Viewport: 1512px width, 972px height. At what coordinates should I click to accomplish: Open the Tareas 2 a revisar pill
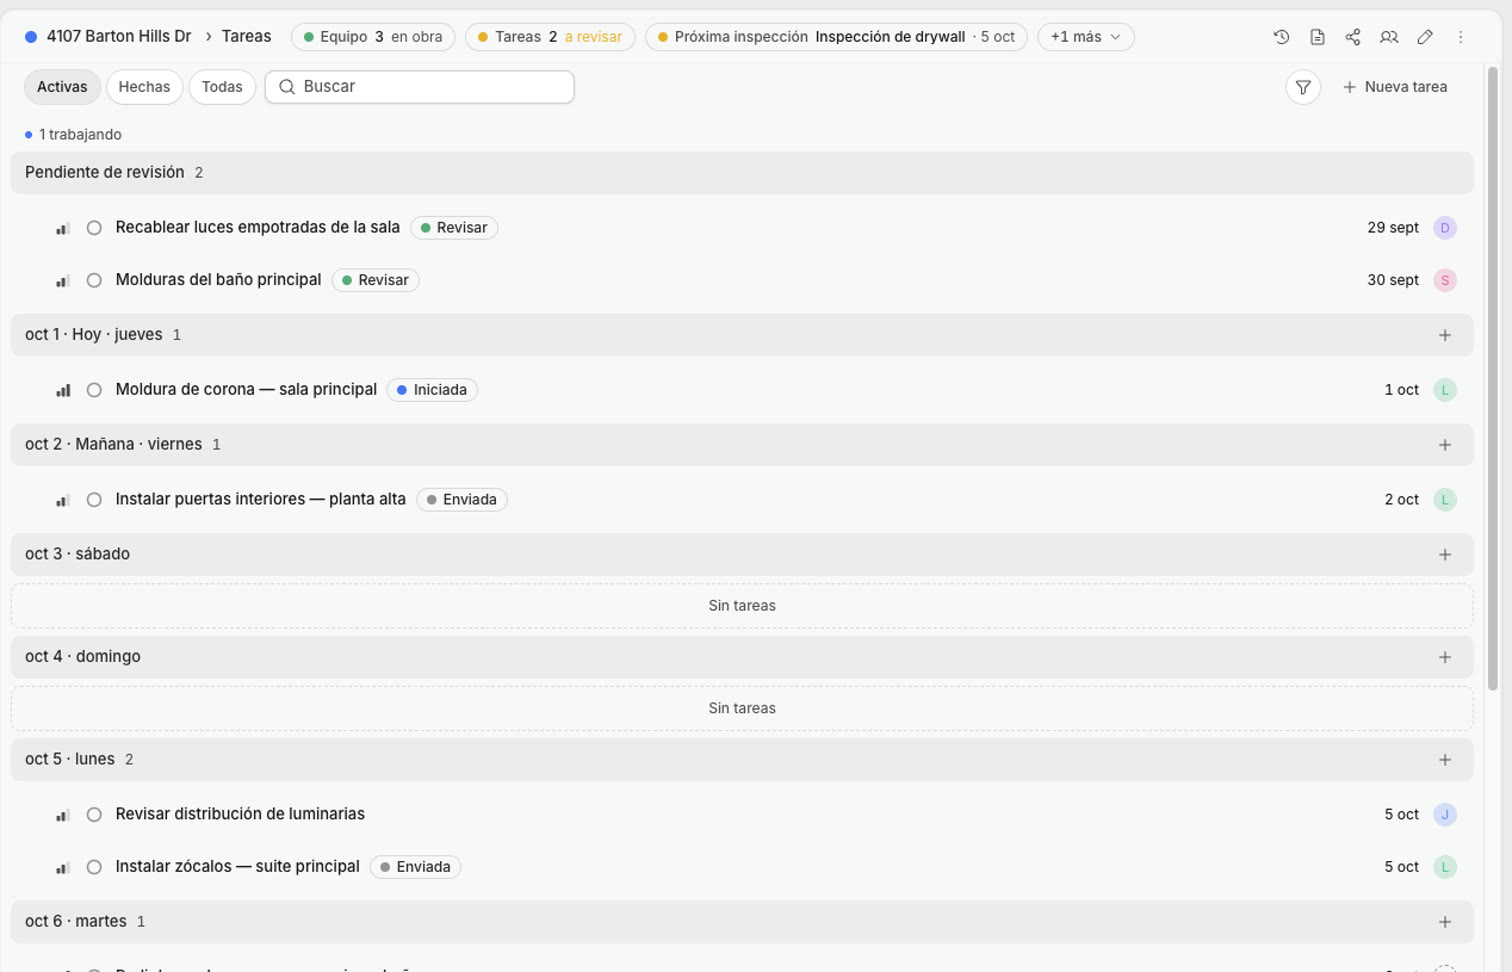point(550,37)
